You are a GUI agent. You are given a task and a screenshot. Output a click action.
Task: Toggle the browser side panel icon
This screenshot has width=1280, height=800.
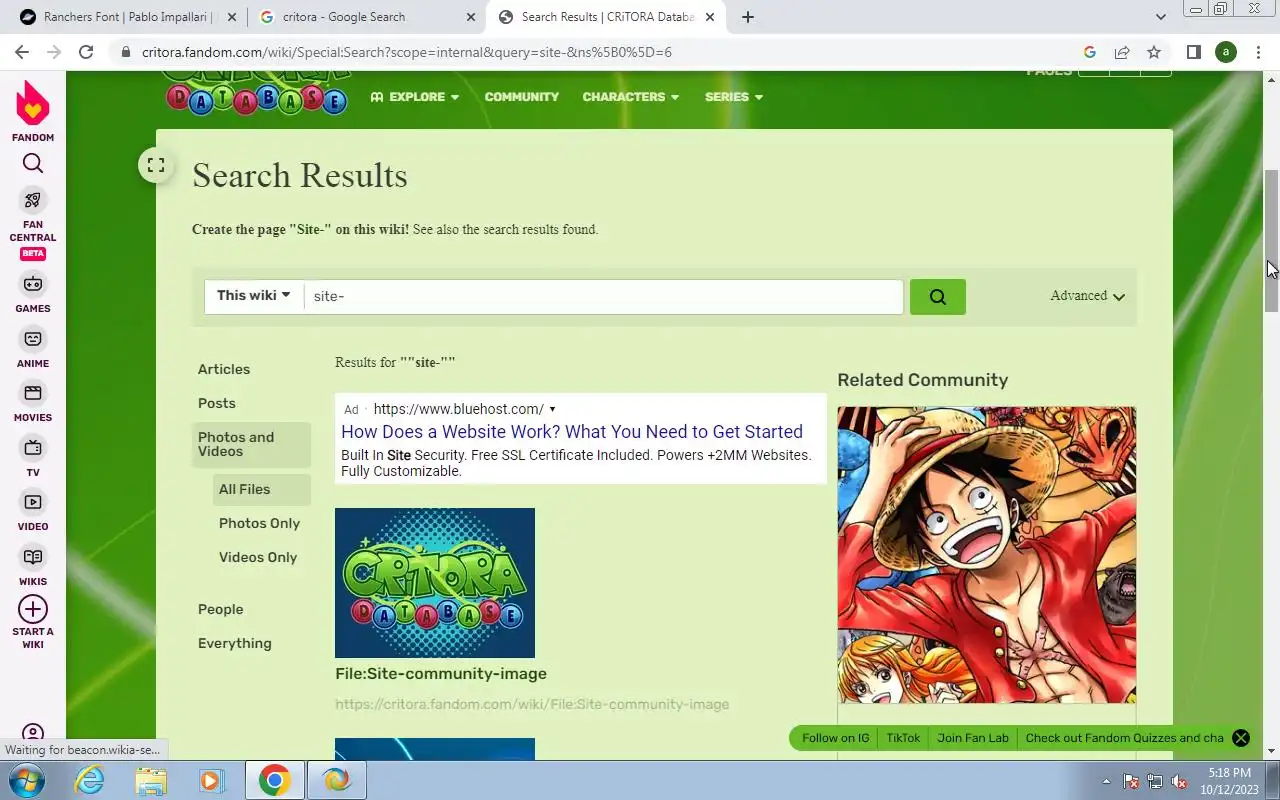[1193, 52]
